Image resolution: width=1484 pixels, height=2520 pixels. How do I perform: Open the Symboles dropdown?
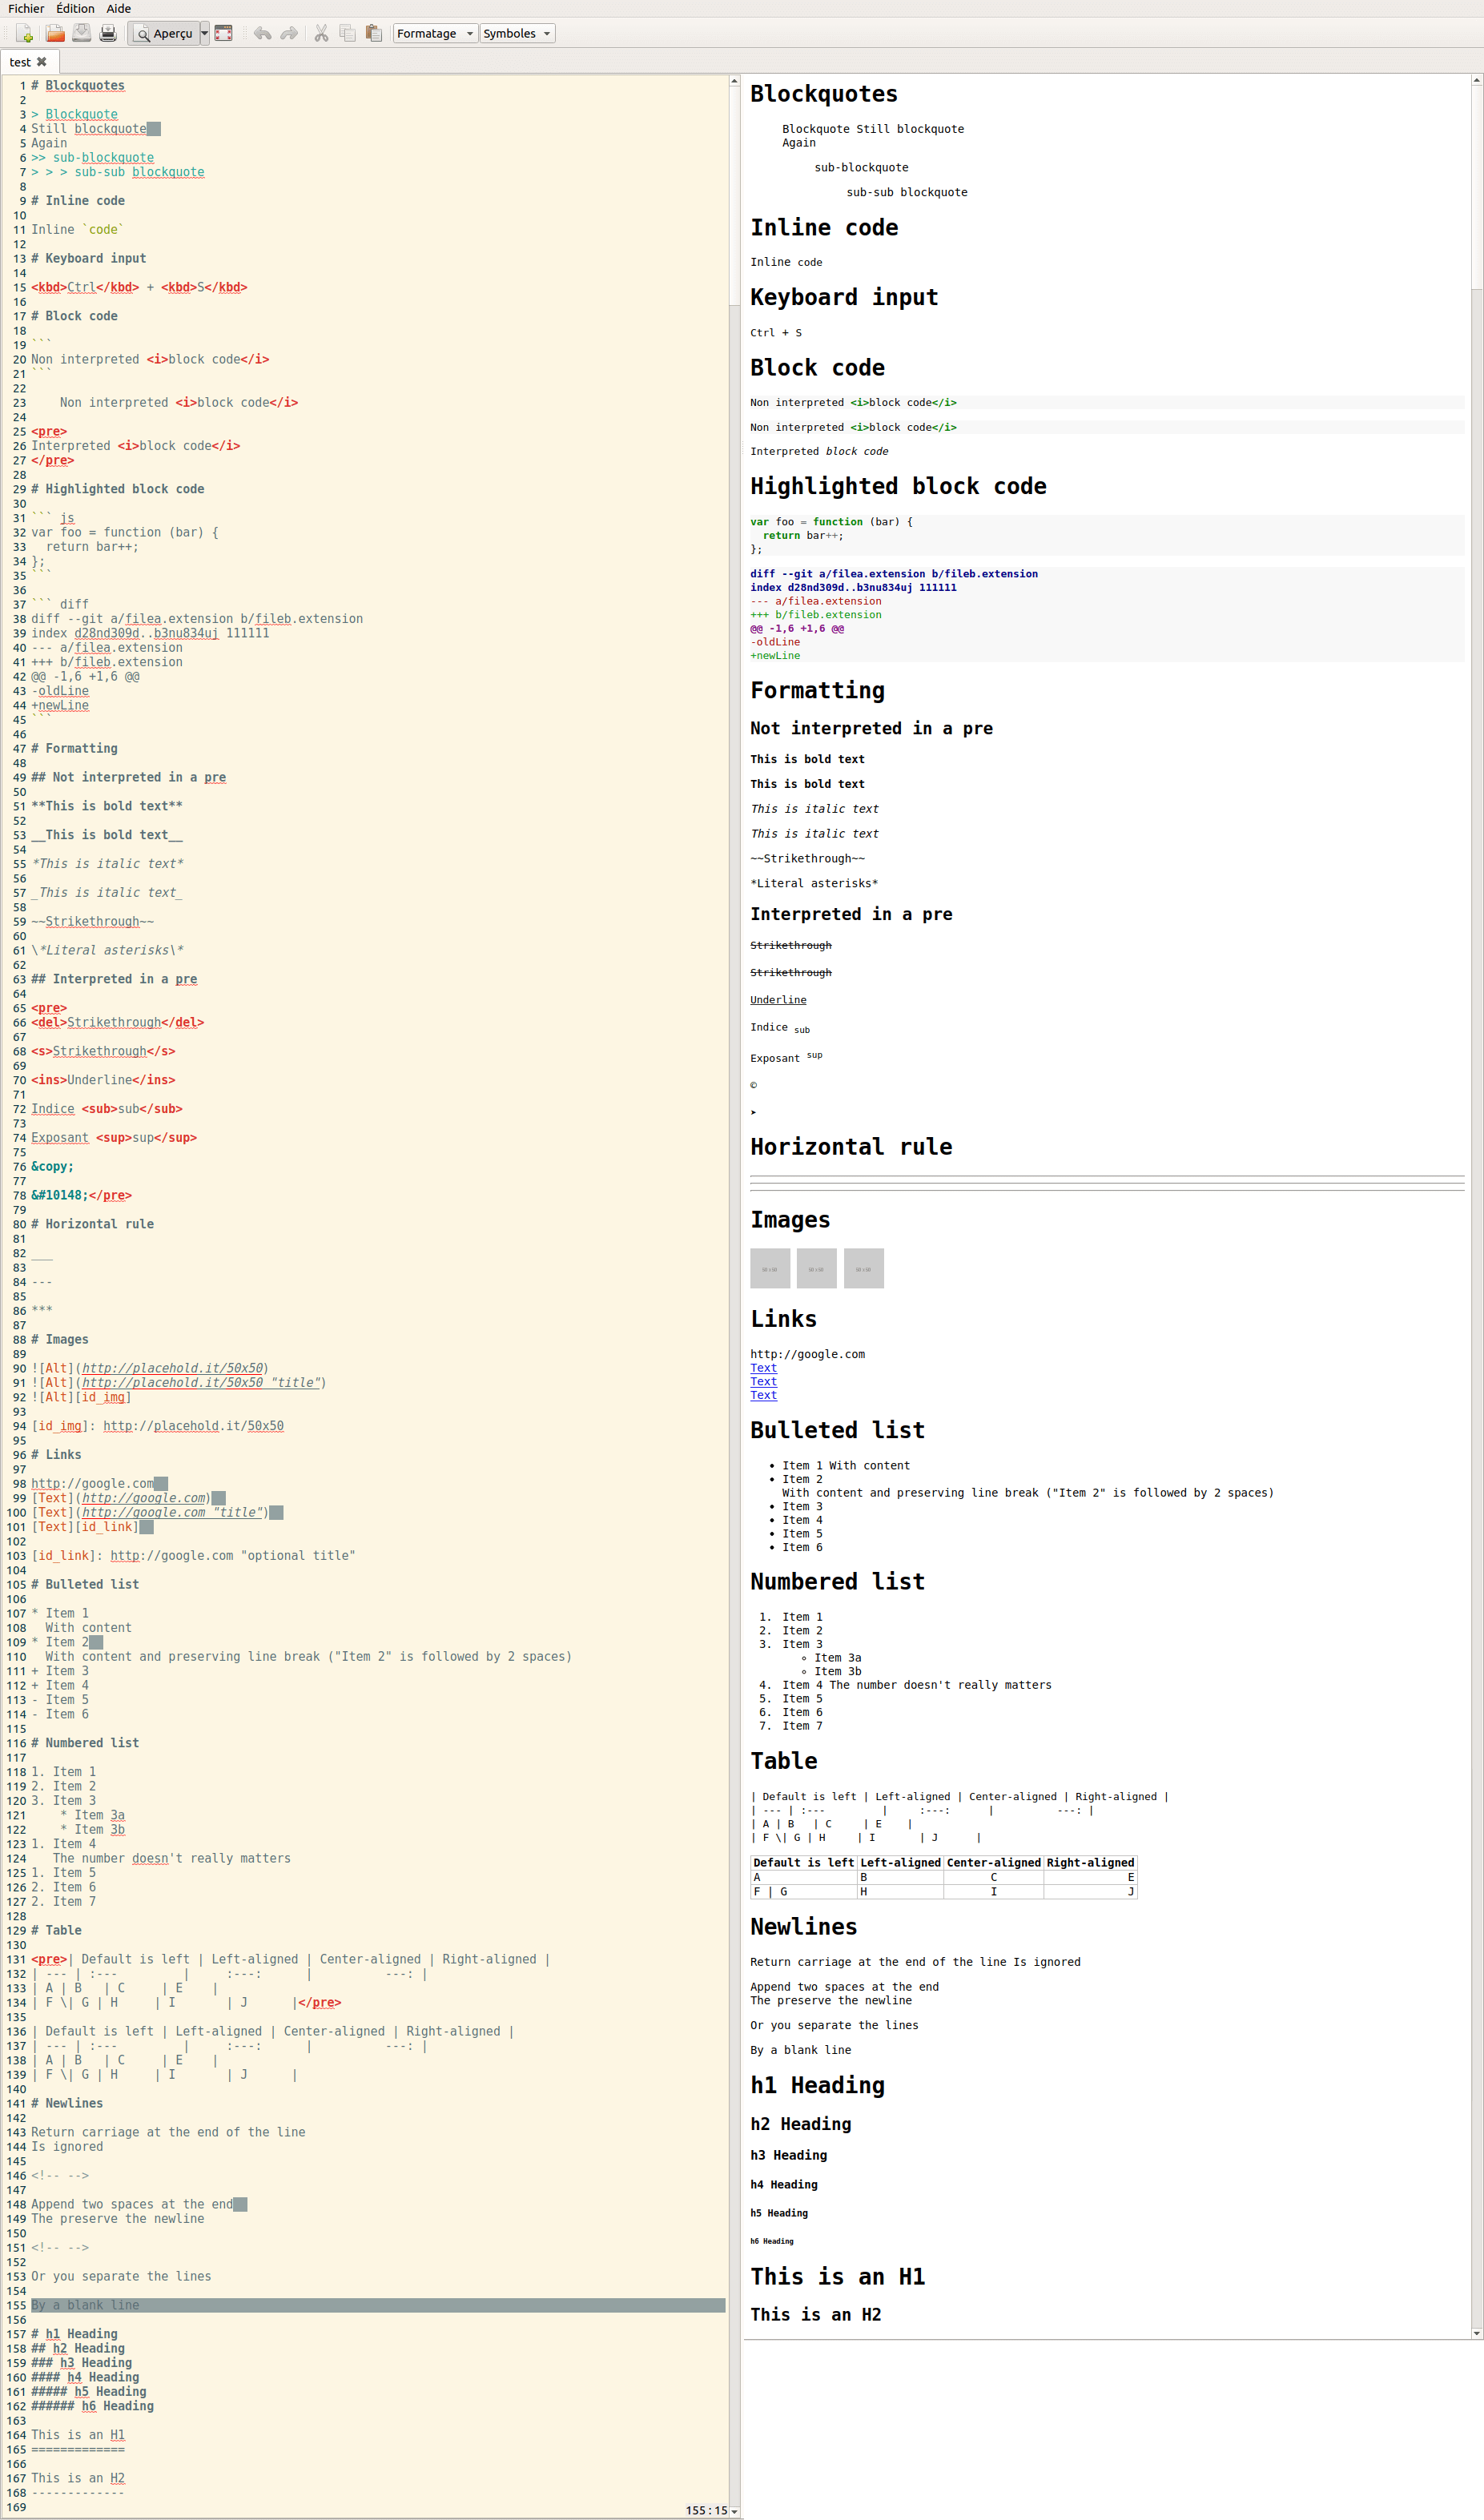(x=517, y=33)
